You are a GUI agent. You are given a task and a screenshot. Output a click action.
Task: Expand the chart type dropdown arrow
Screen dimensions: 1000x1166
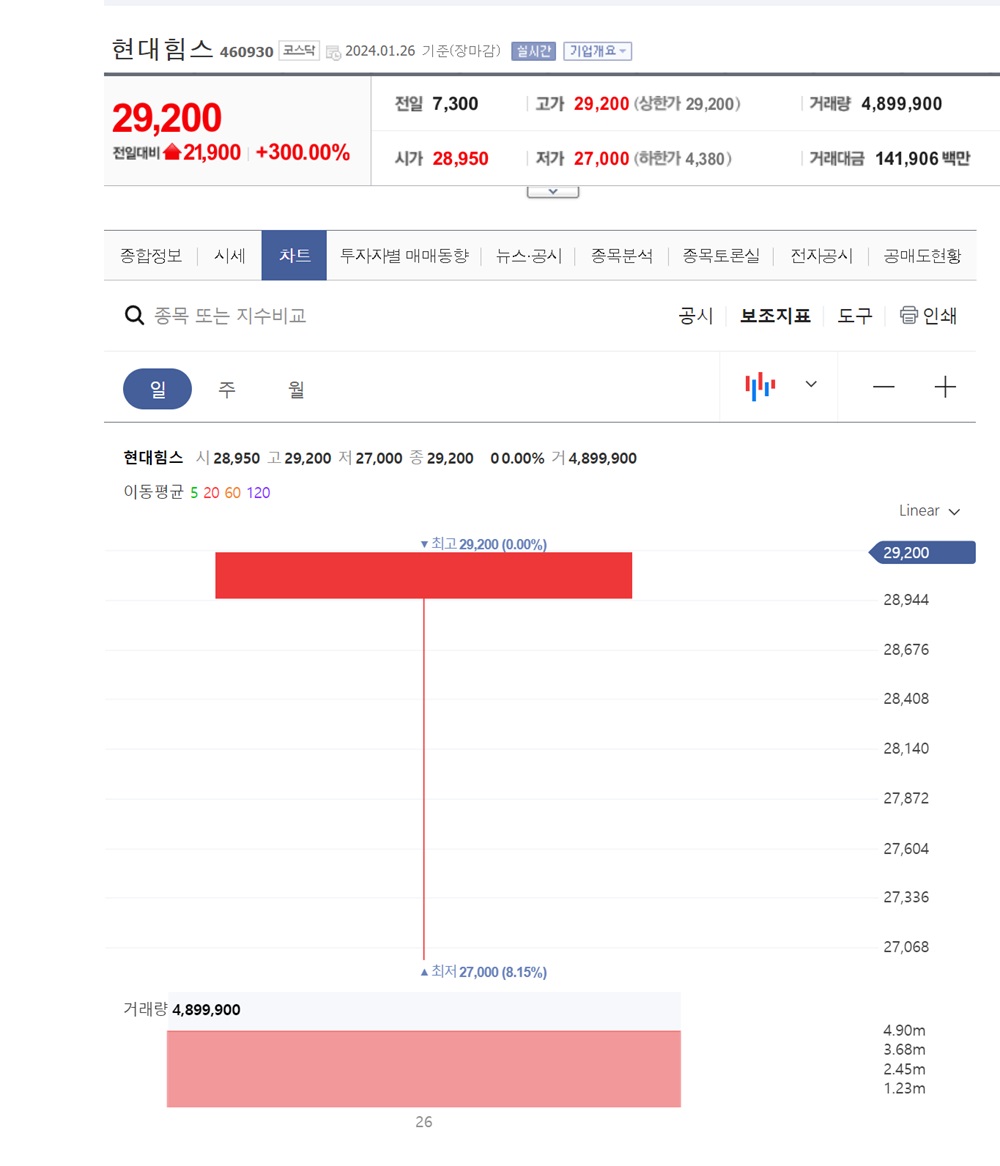click(811, 384)
